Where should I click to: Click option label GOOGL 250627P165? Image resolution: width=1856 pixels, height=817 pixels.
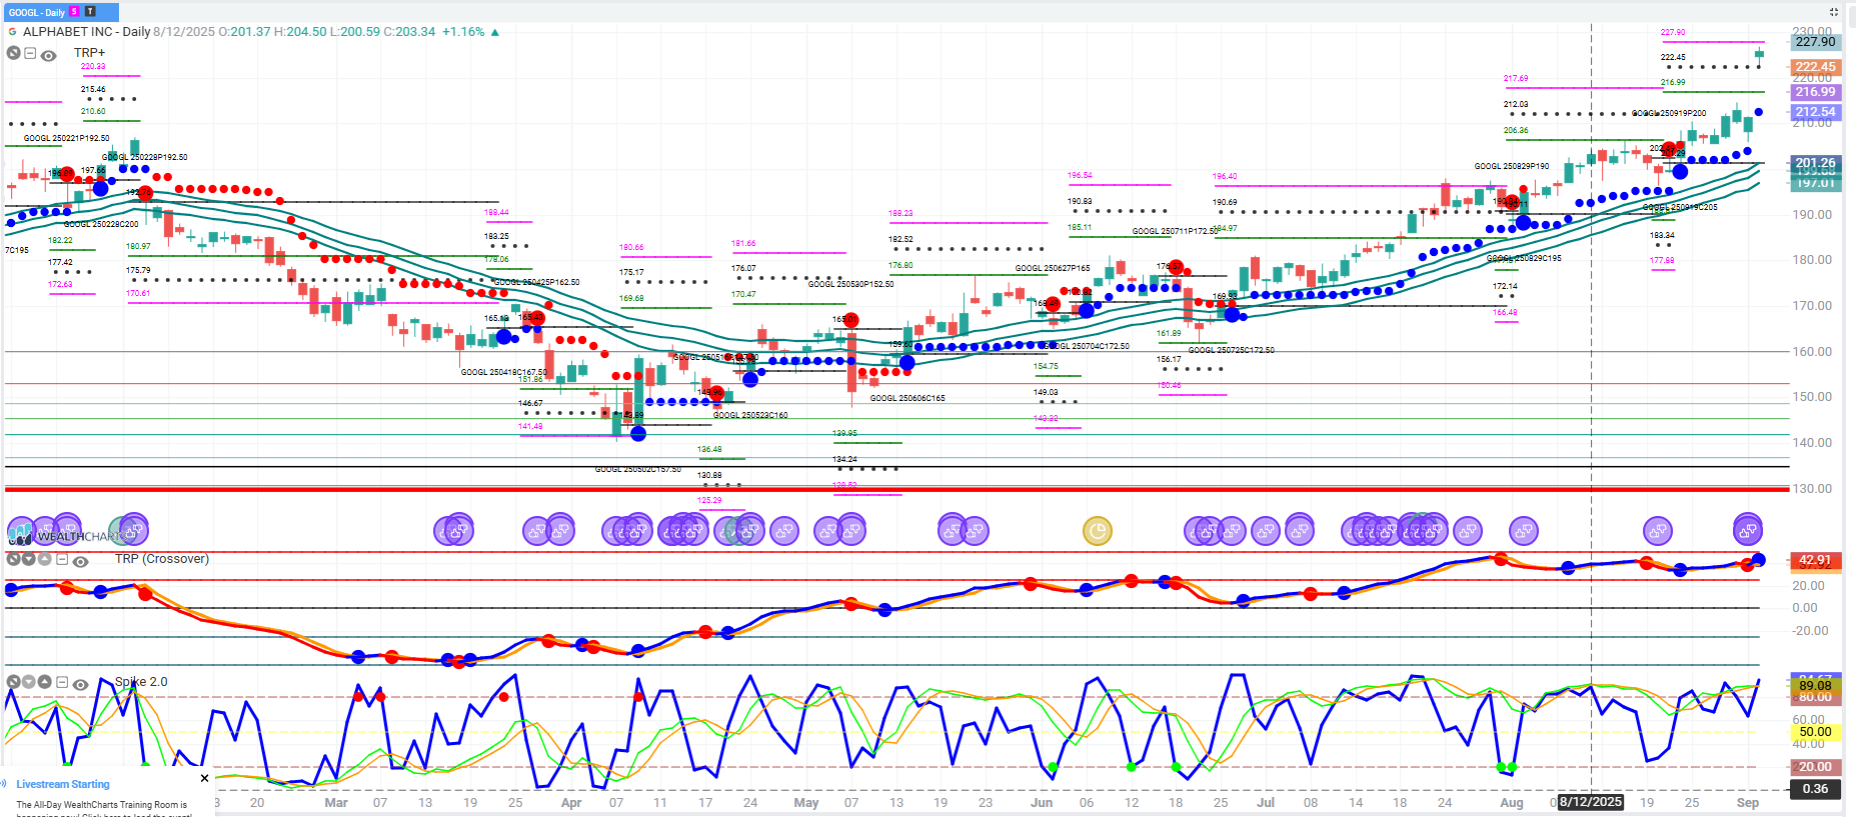coord(1053,268)
